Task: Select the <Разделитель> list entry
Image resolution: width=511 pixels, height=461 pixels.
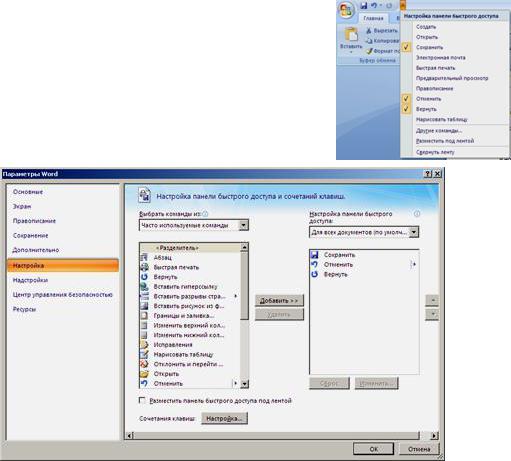Action: click(190, 248)
